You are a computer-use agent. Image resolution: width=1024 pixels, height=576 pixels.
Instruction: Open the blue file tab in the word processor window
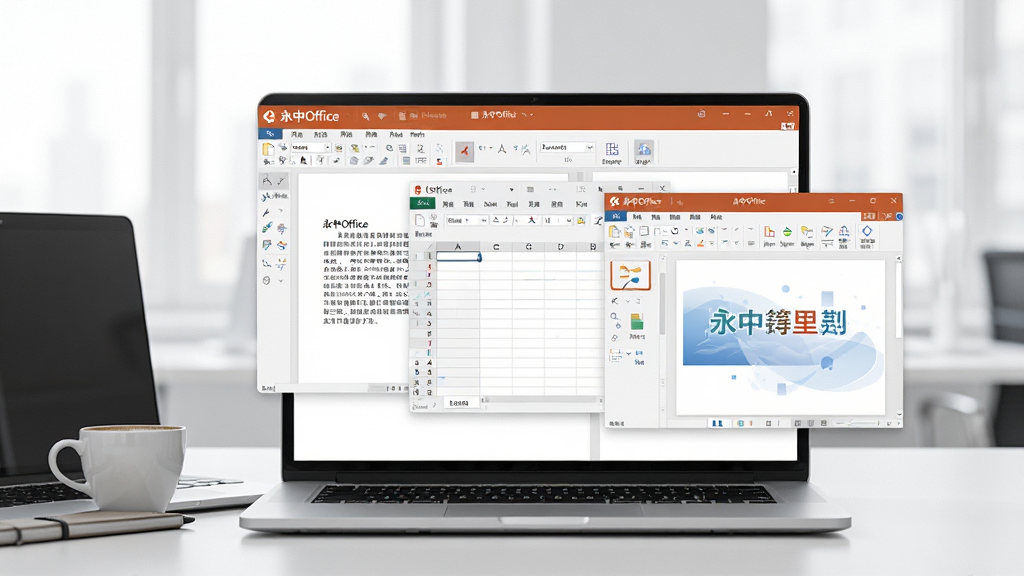[270, 133]
